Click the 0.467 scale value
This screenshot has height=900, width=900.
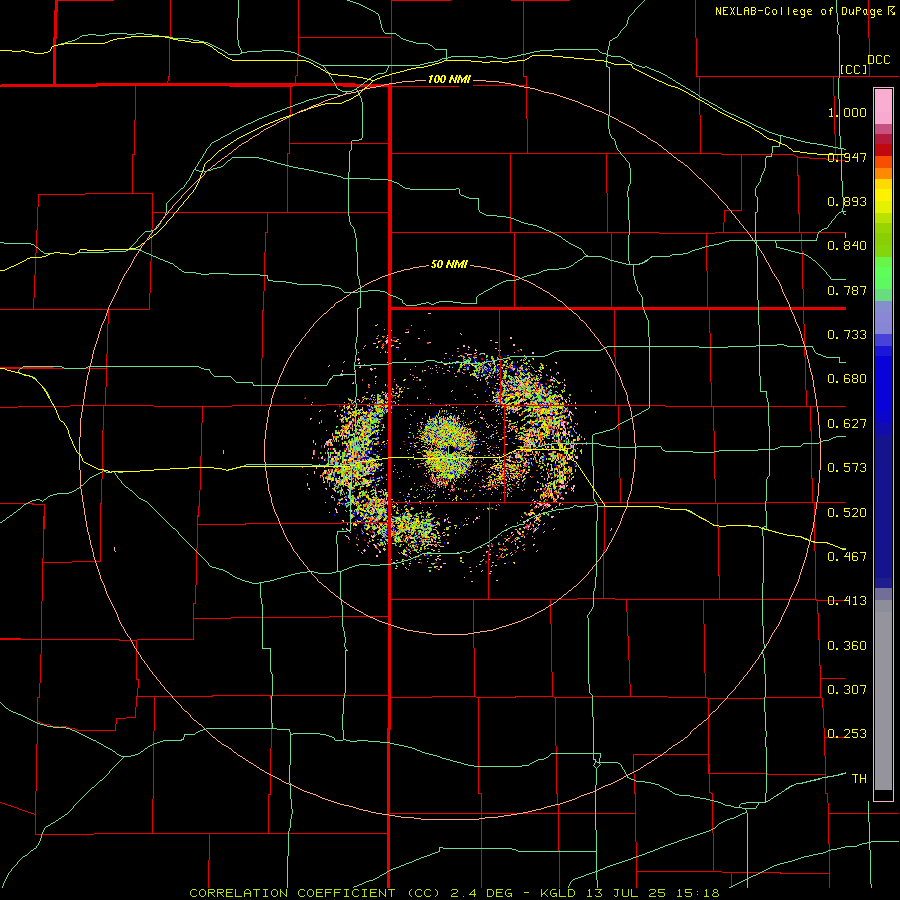point(847,557)
